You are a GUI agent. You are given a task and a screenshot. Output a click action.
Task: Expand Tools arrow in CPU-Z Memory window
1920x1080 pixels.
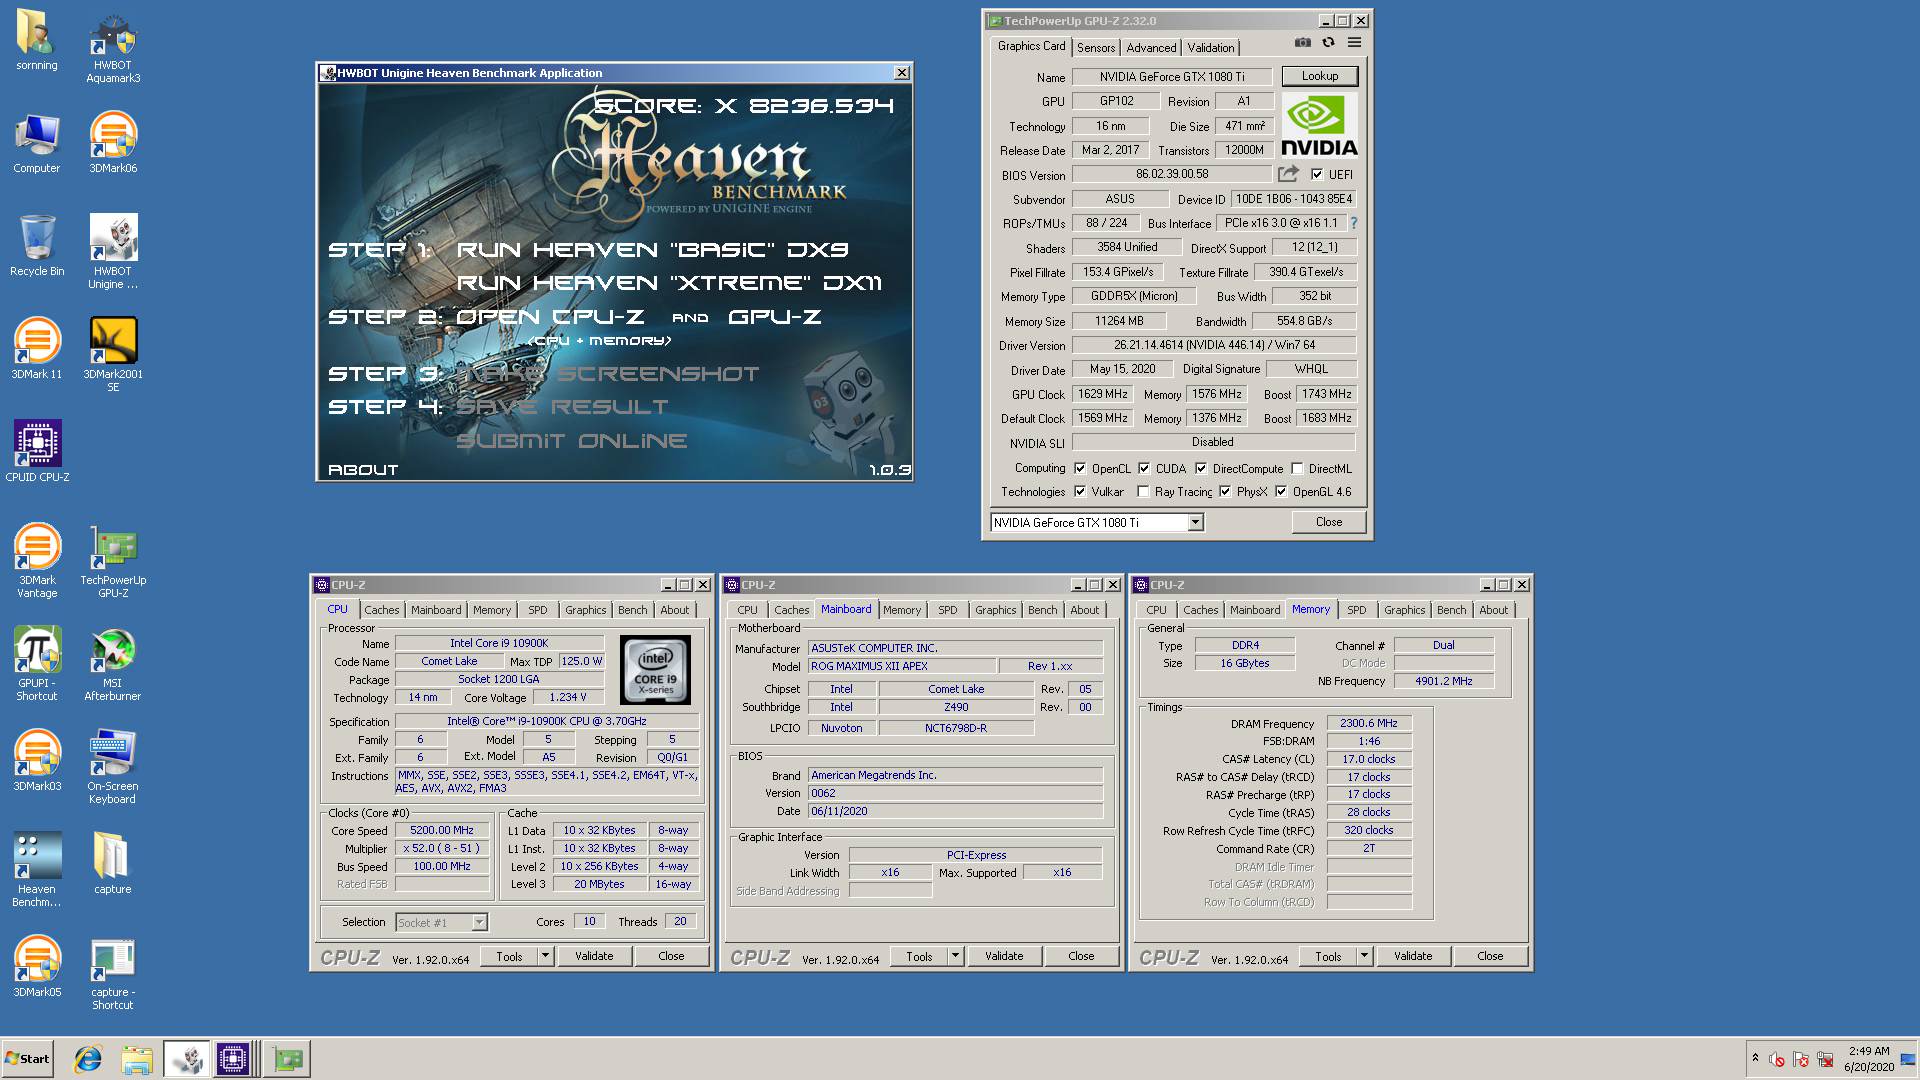(1364, 956)
